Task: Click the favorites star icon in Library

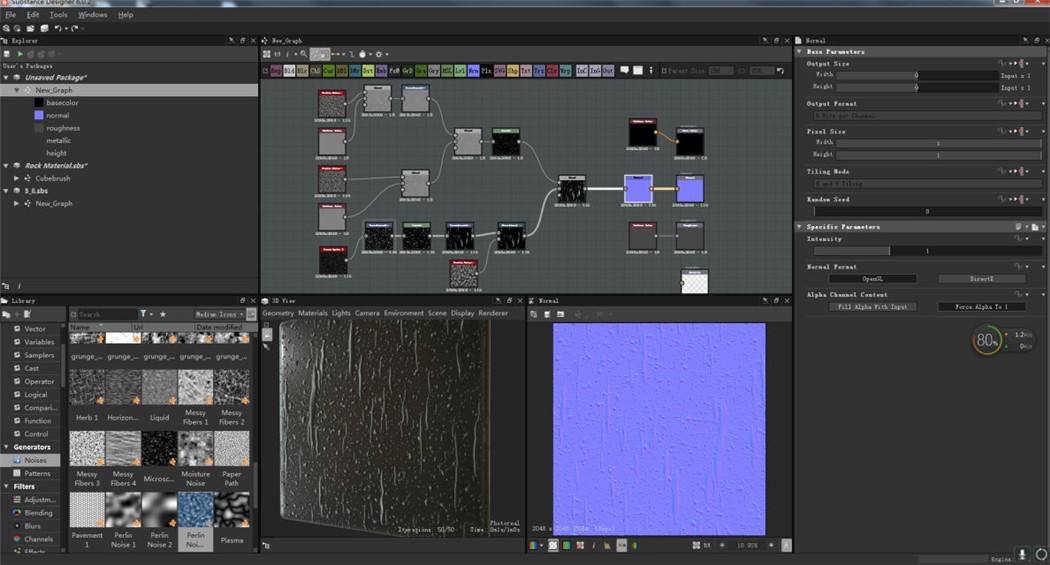Action: pos(163,314)
